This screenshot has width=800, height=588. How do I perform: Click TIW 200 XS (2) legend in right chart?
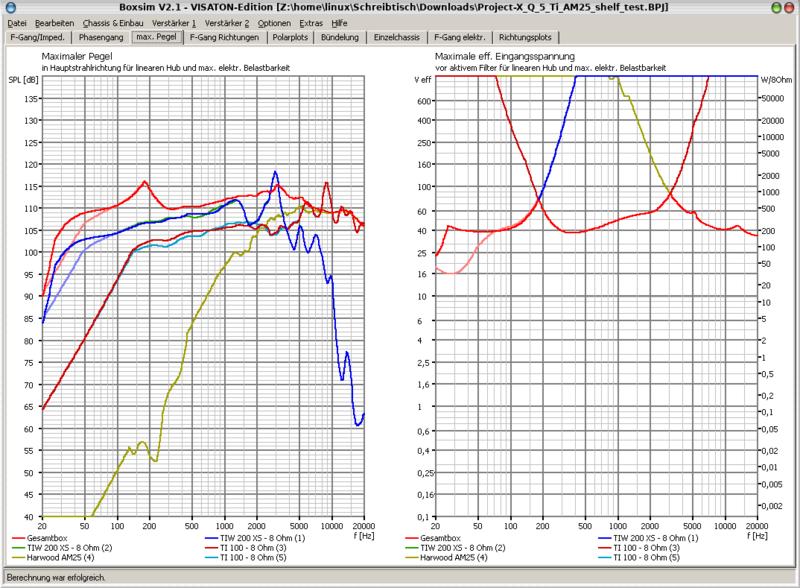[456, 548]
